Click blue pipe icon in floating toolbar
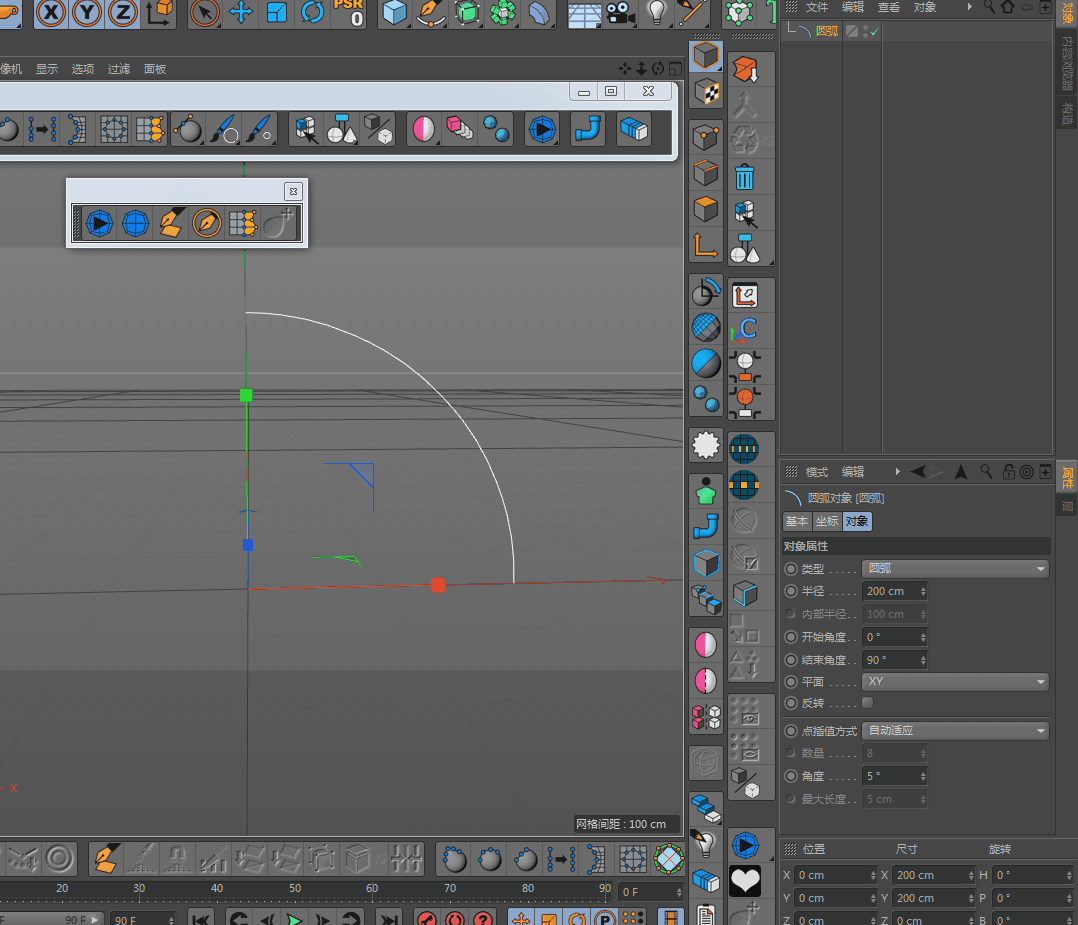This screenshot has height=925, width=1078. tap(588, 129)
